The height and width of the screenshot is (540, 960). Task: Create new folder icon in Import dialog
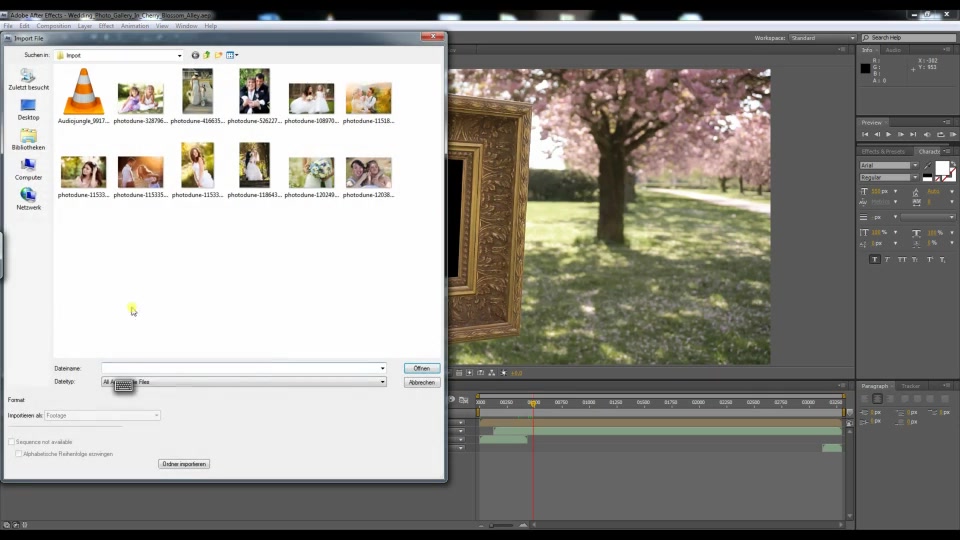pyautogui.click(x=219, y=55)
